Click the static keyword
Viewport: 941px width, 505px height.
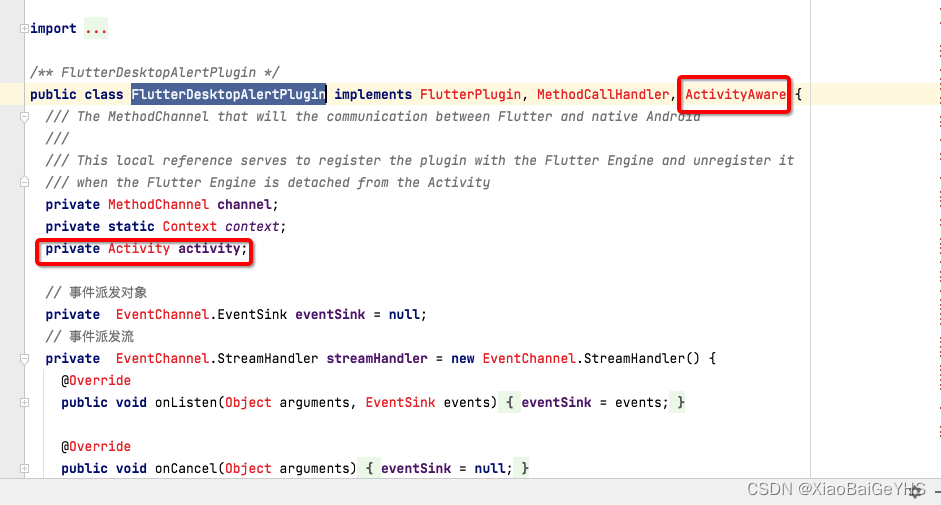(131, 226)
